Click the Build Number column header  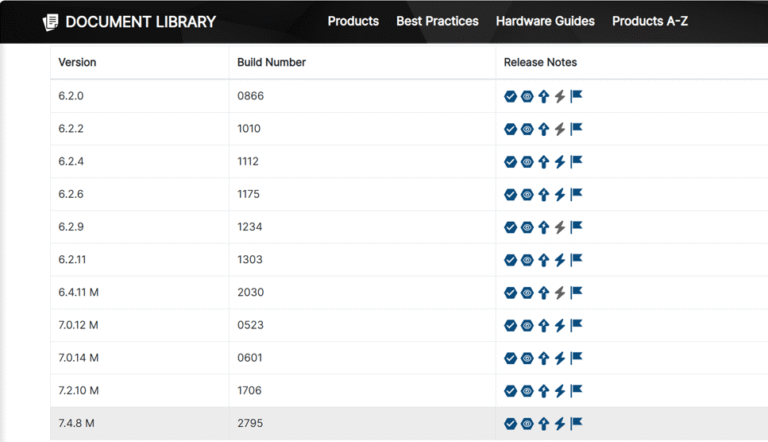pos(271,62)
